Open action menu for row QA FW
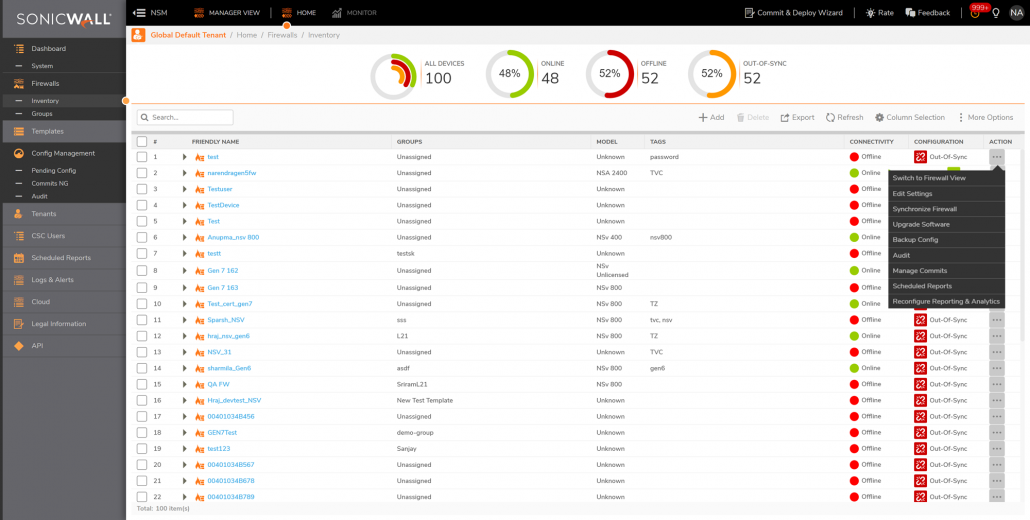Image resolution: width=1030 pixels, height=520 pixels. 997,384
